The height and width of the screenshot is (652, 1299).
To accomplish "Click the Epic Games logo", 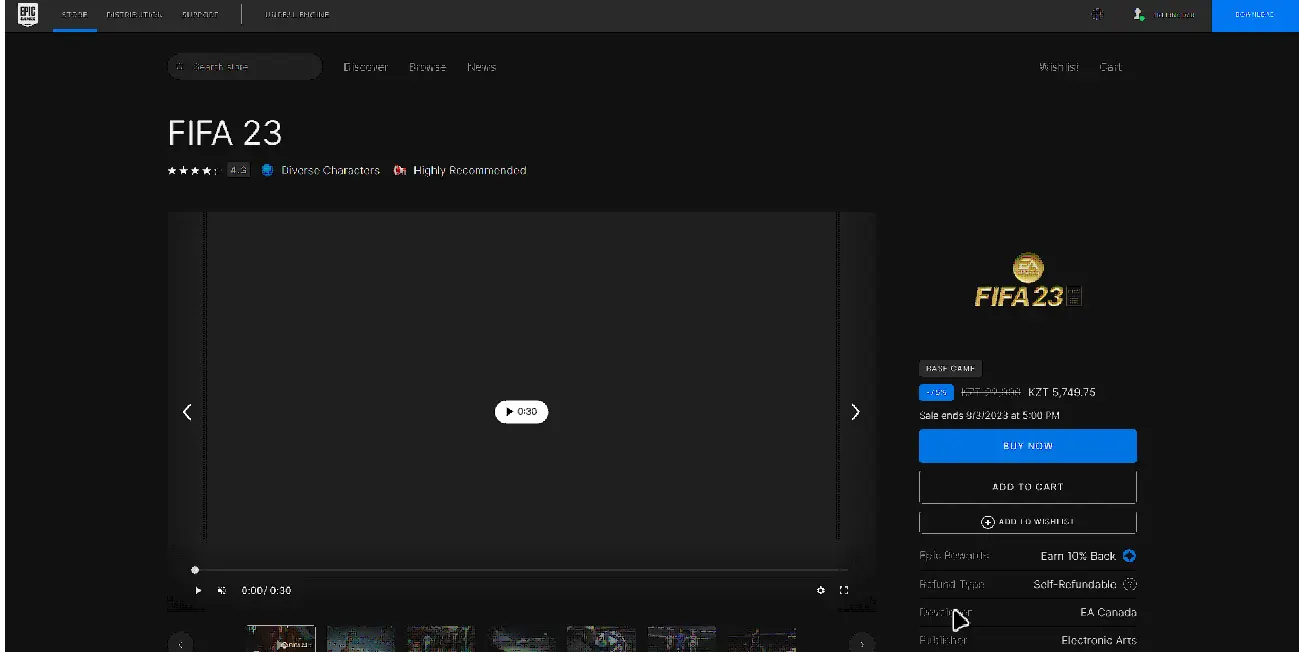I will click(27, 15).
